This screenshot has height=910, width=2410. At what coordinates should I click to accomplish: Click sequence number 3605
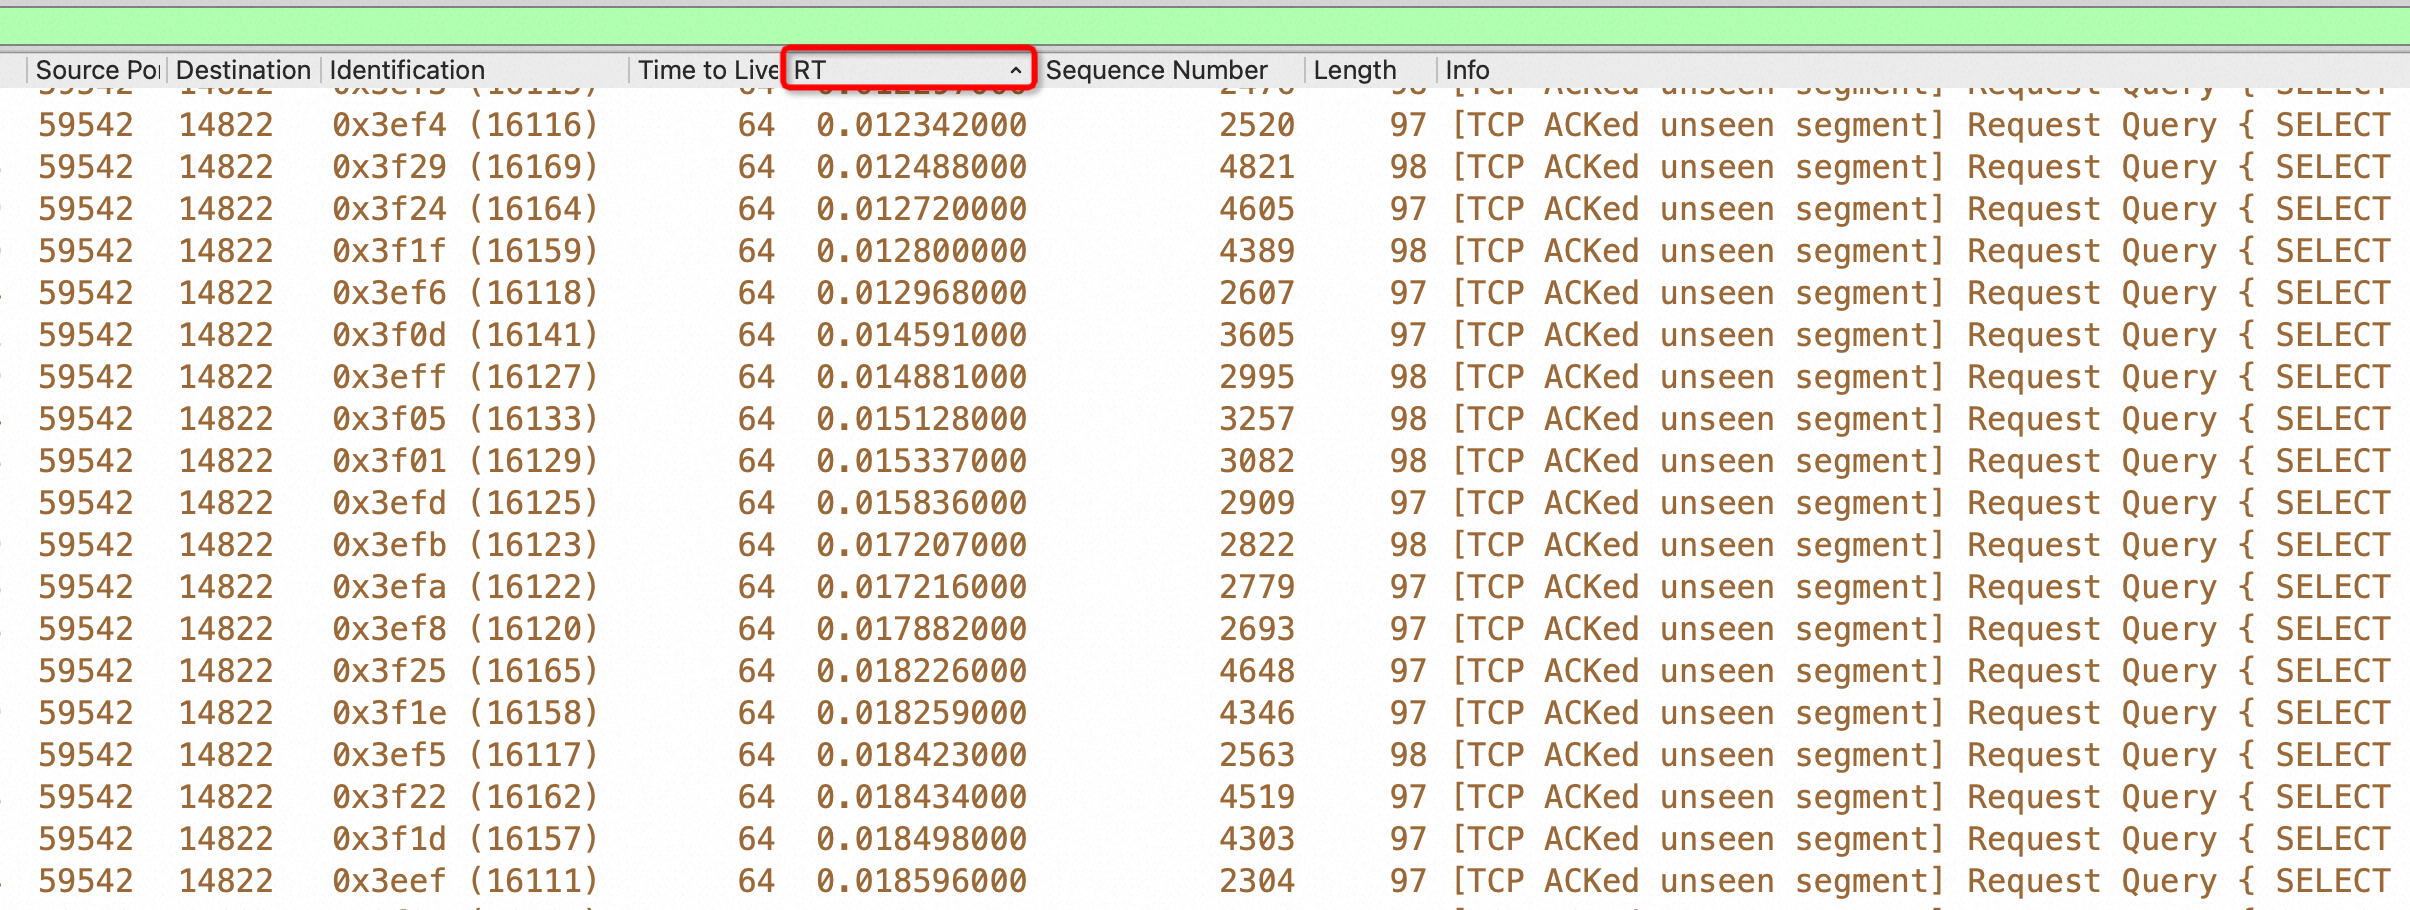[x=1257, y=335]
